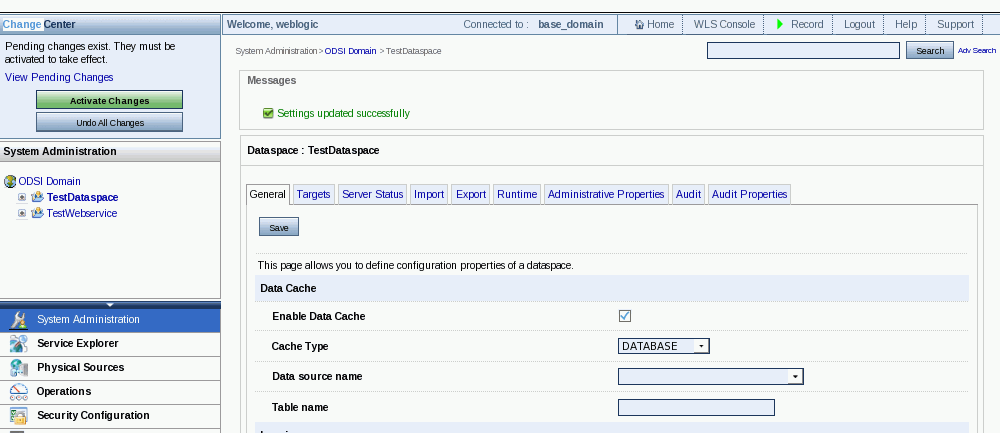
Task: Click the System Administration tools icon
Action: pos(19,319)
